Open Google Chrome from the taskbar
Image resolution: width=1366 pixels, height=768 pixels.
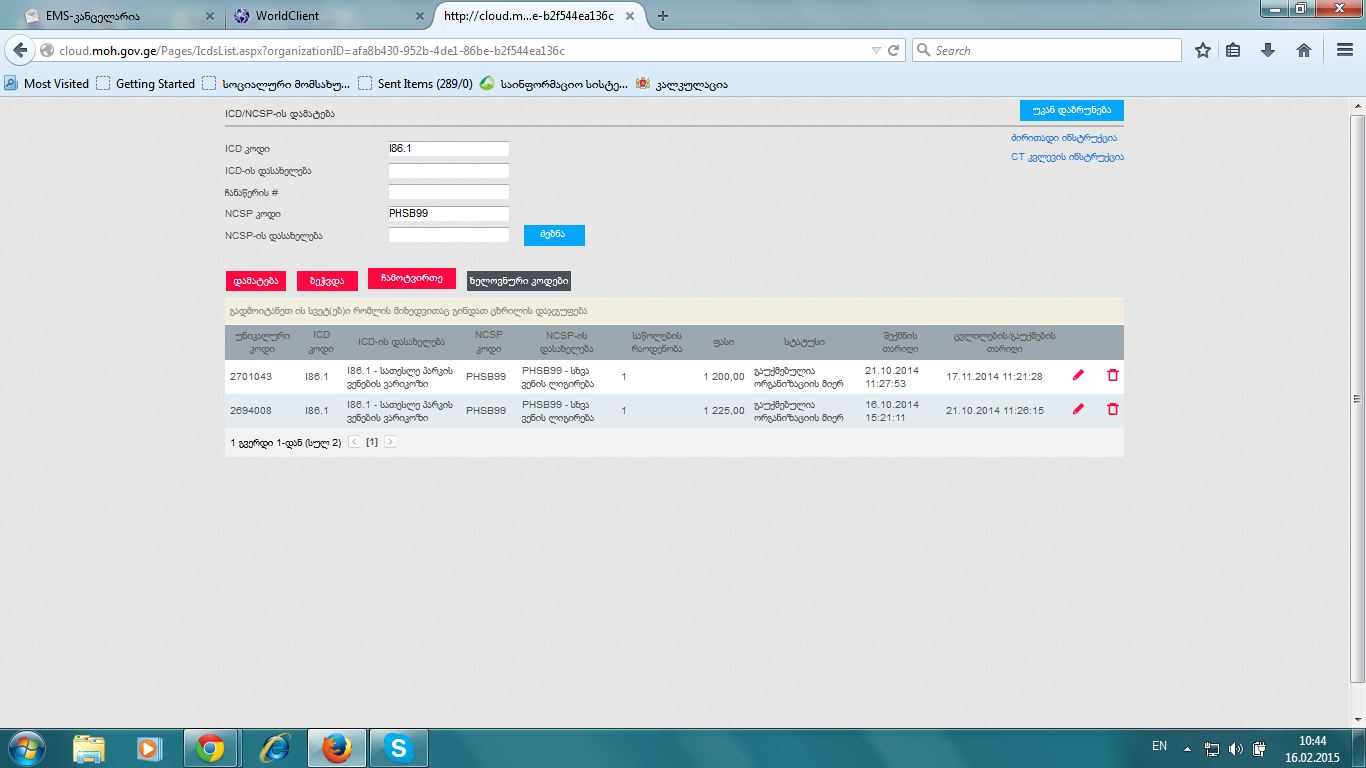click(x=210, y=748)
